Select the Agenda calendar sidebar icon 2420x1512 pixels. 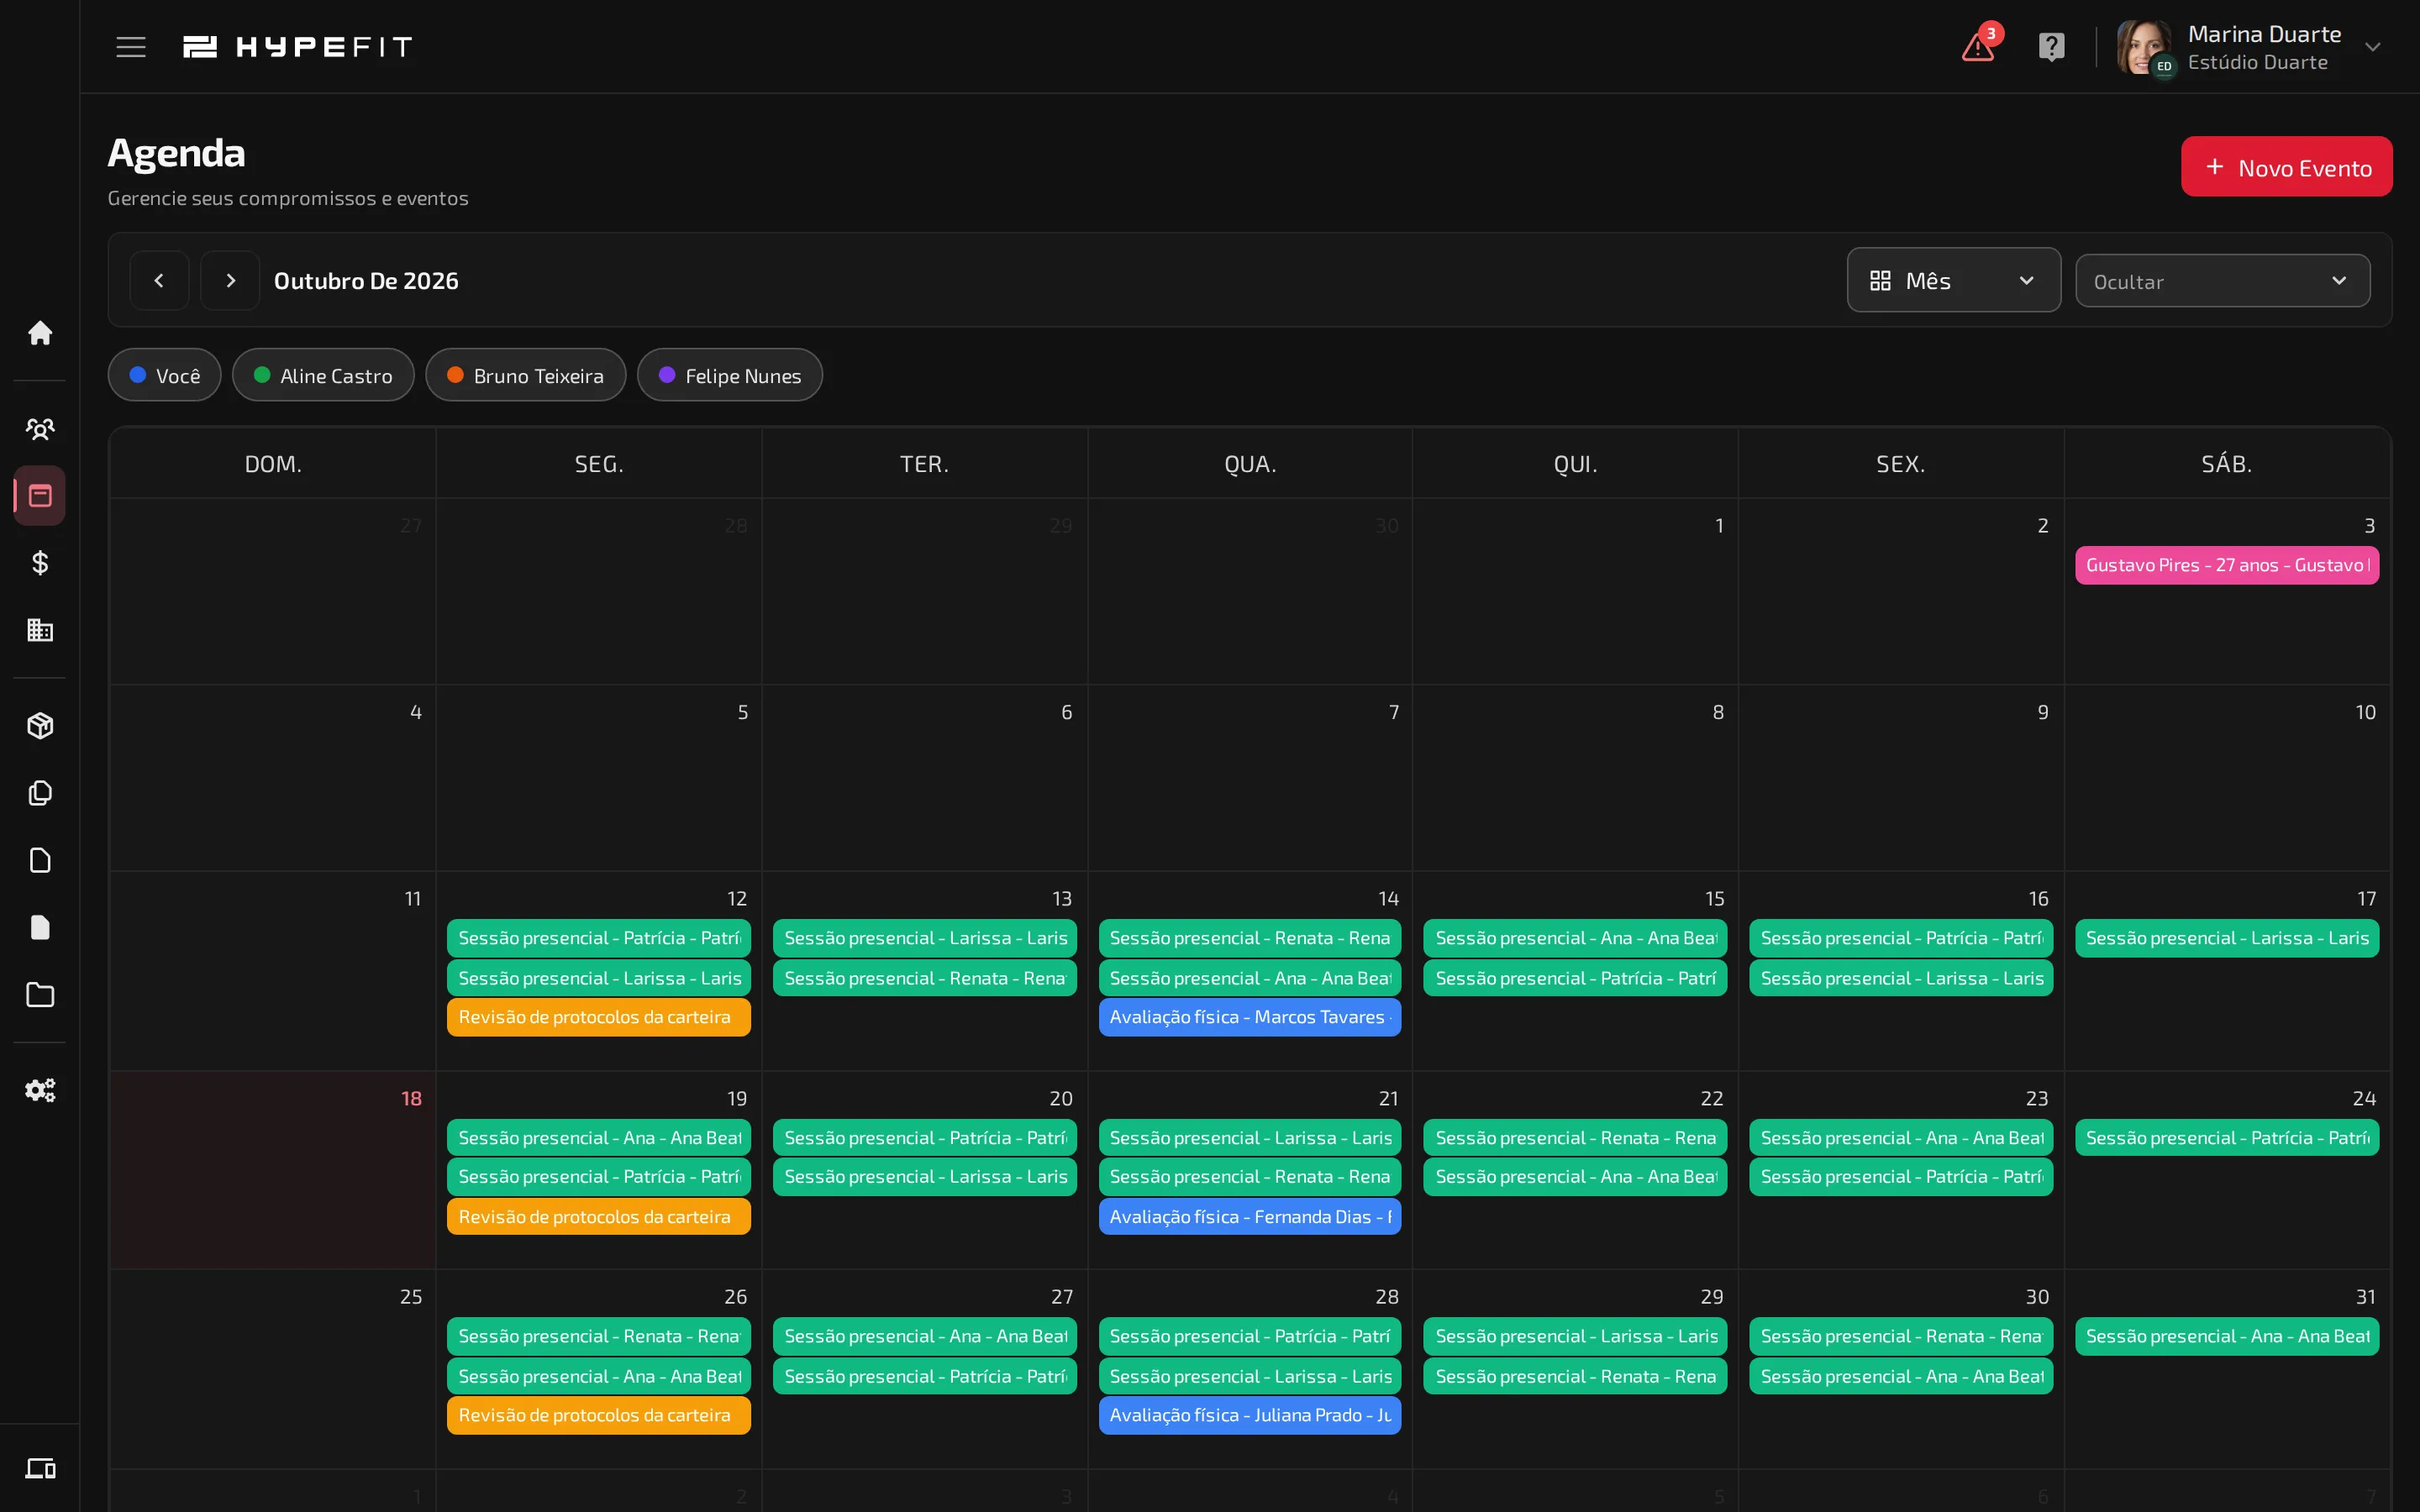(40, 496)
